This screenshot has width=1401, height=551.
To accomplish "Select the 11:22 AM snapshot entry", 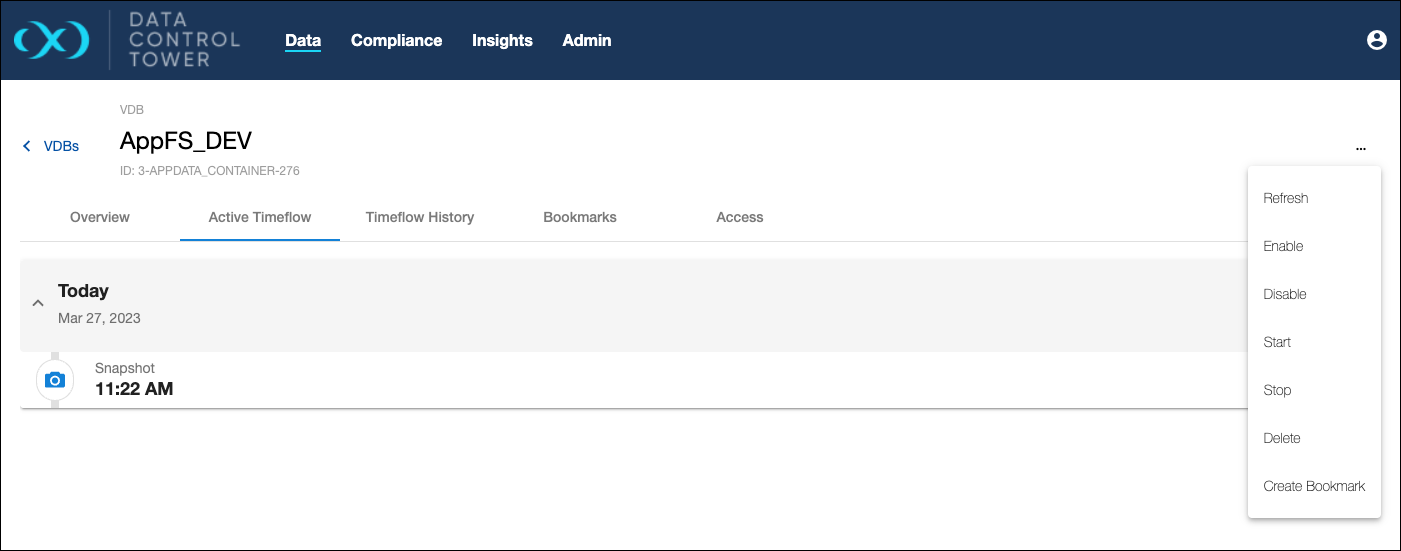I will tap(134, 389).
